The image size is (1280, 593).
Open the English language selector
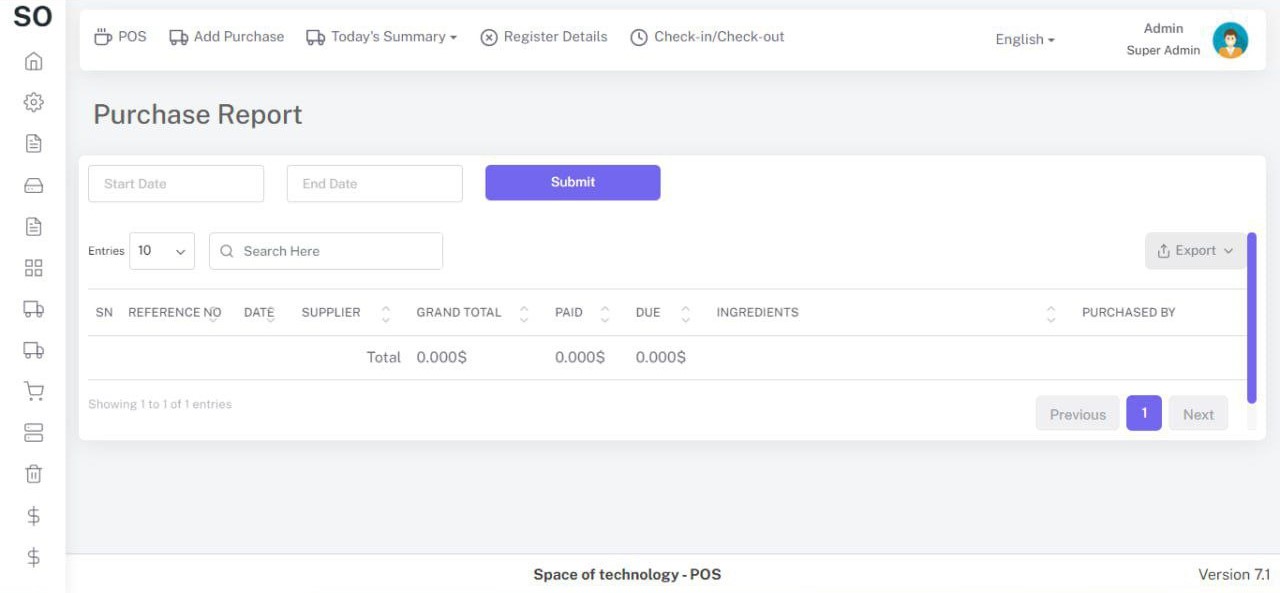click(x=1025, y=39)
